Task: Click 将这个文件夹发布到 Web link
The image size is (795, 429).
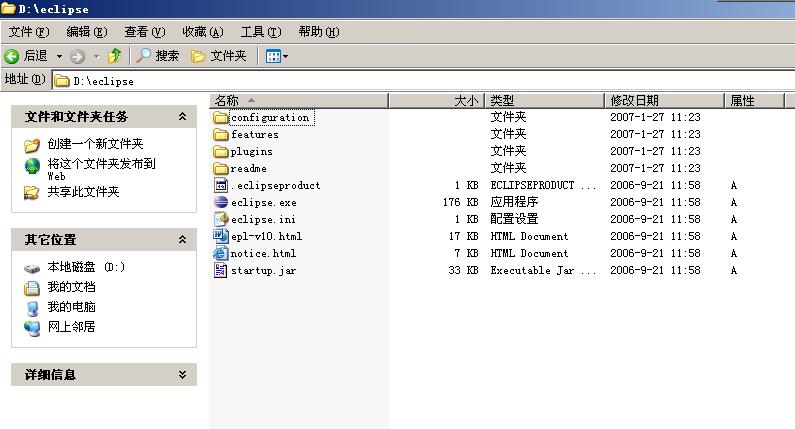Action: coord(101,169)
